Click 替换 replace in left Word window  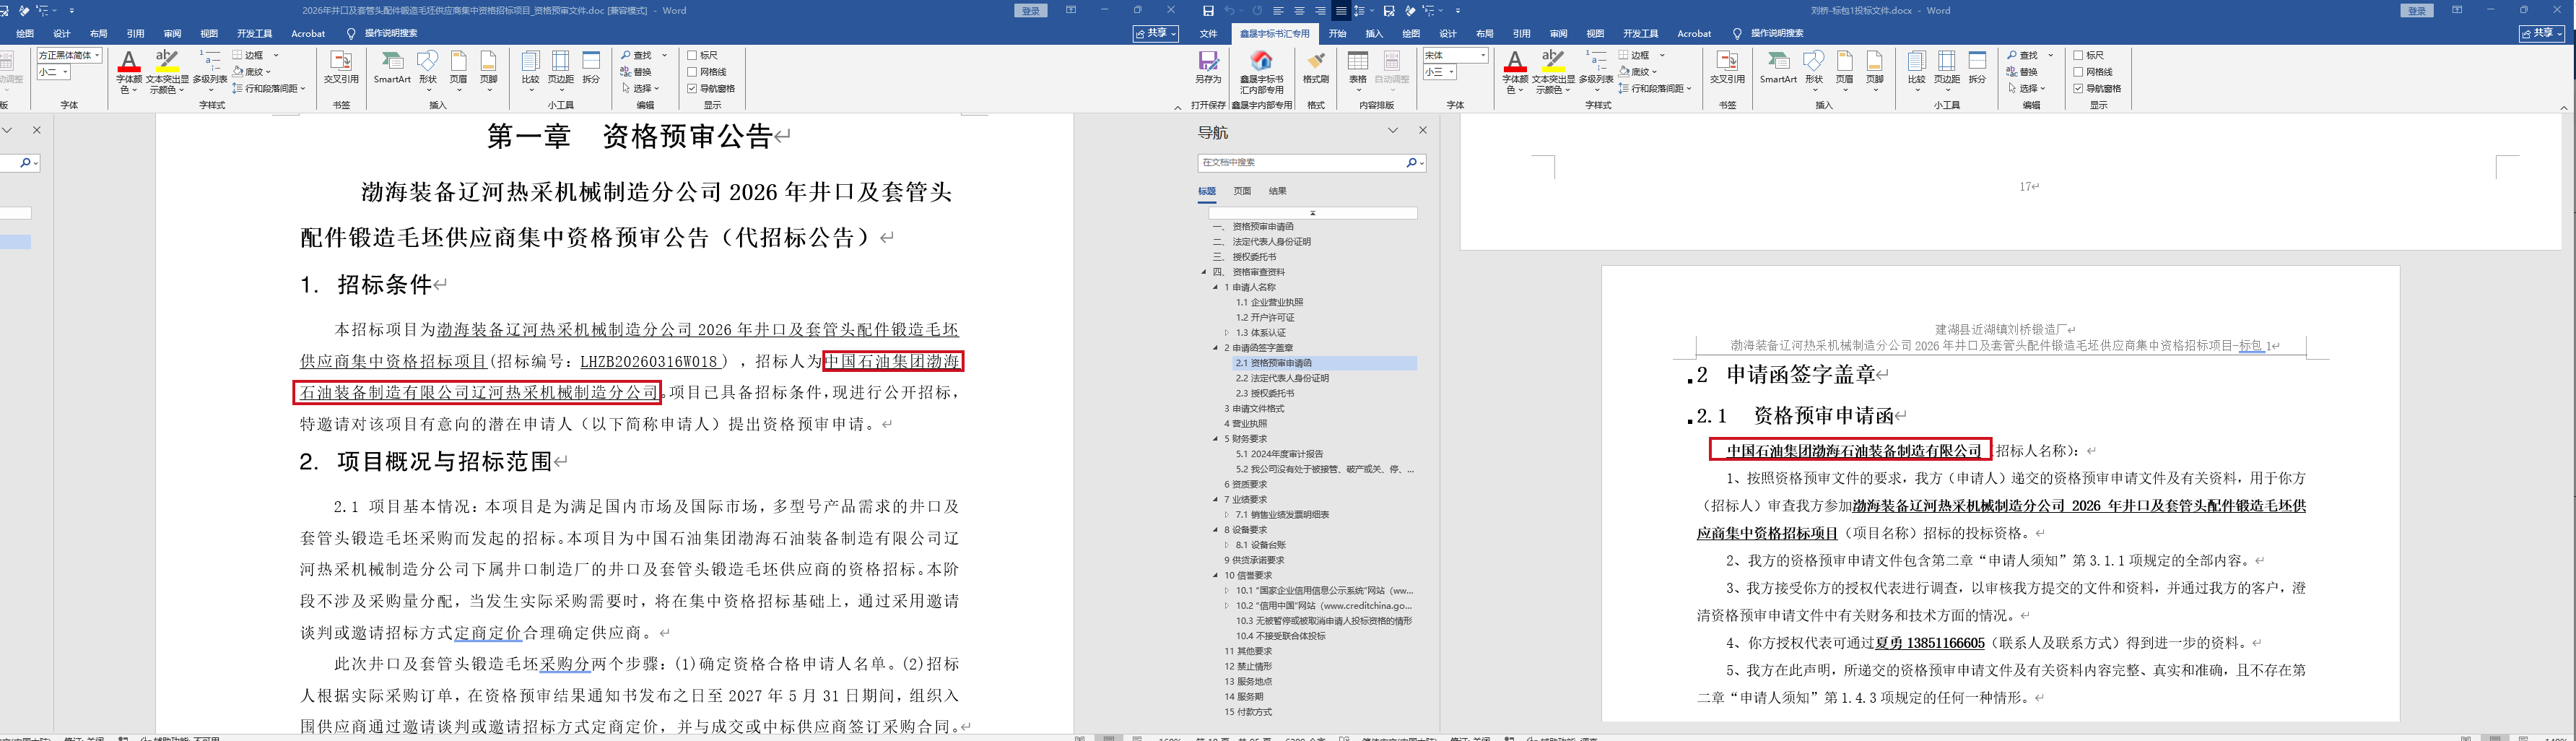tap(636, 72)
